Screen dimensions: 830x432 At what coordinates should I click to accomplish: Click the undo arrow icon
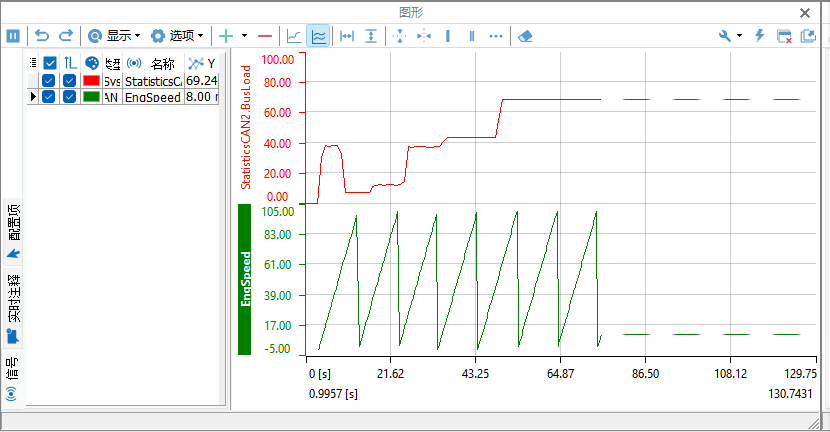click(x=42, y=35)
